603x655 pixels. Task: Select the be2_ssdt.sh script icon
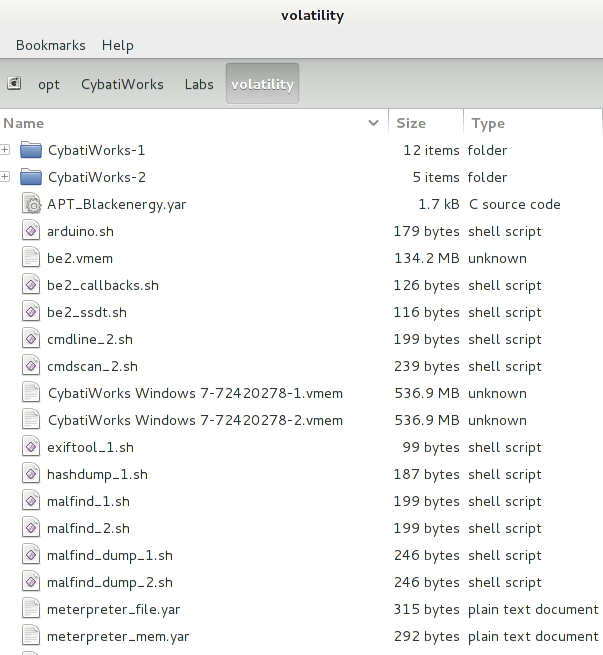pos(31,312)
